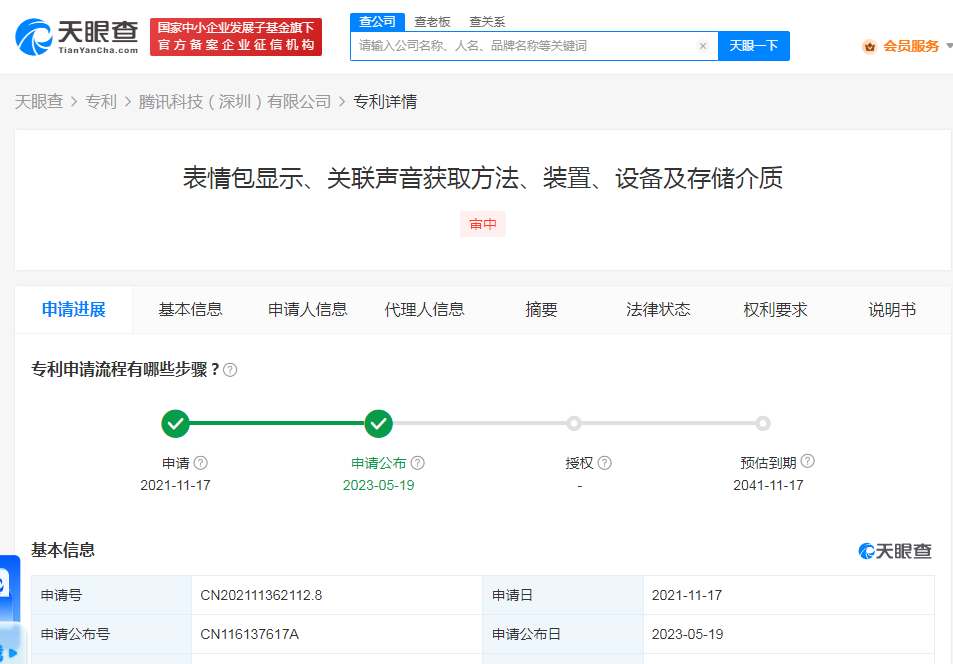Click the member services crown icon
The image size is (953, 664).
870,46
